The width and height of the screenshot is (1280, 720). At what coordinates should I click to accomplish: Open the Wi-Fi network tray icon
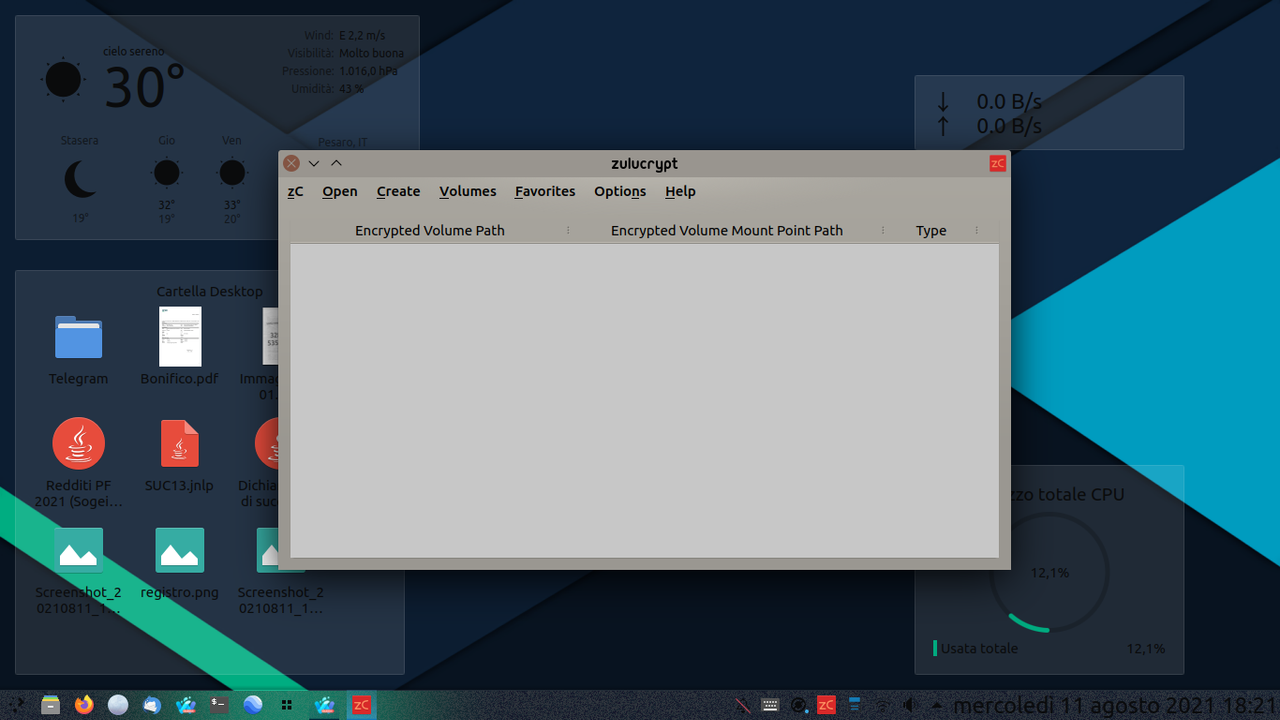click(x=882, y=705)
